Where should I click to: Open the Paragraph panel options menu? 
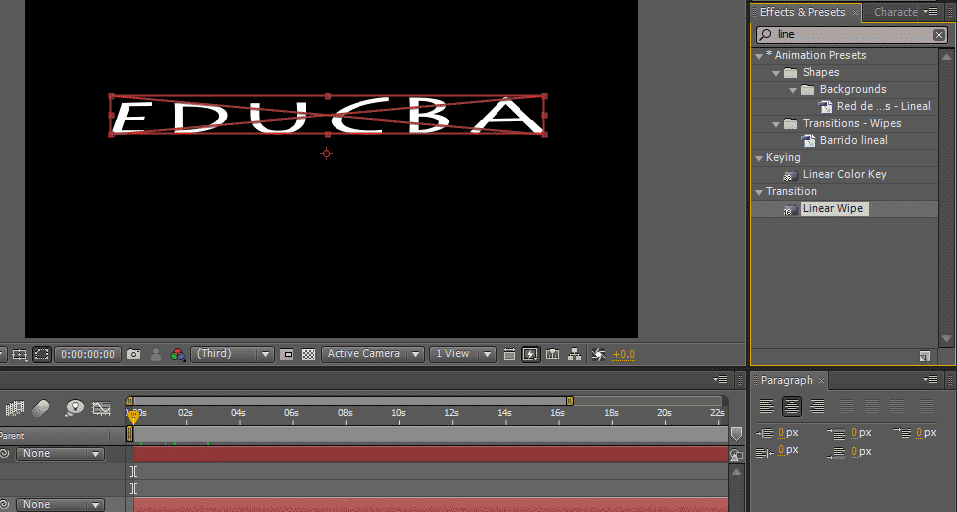pos(930,380)
